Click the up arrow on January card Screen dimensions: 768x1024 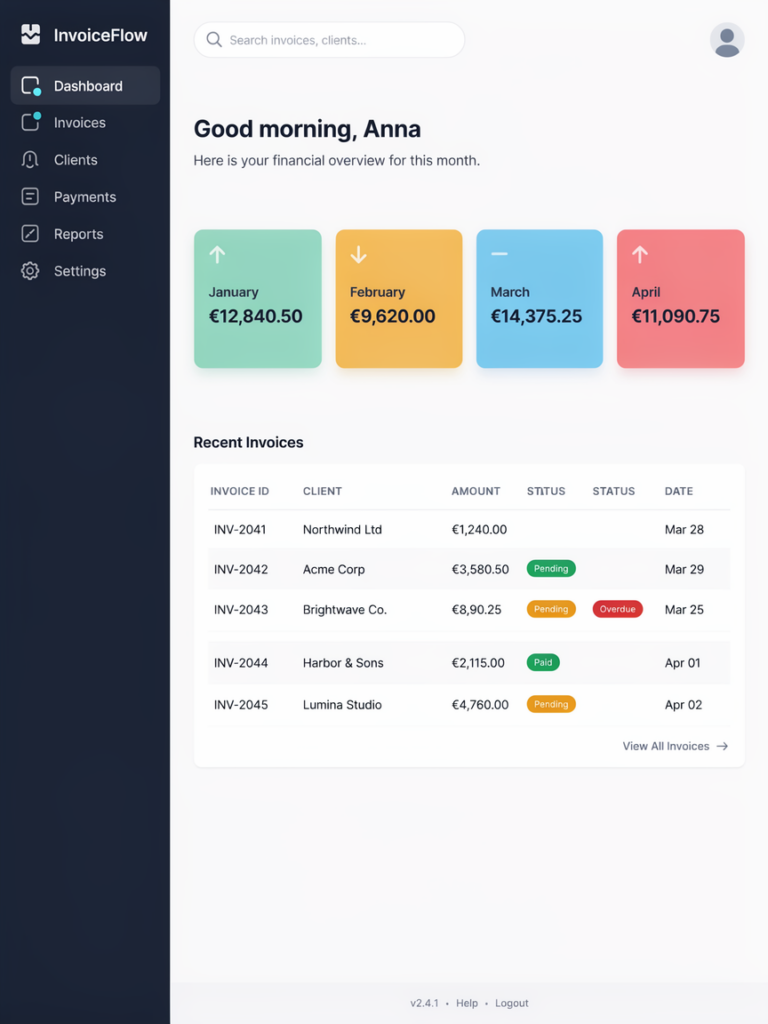[217, 254]
